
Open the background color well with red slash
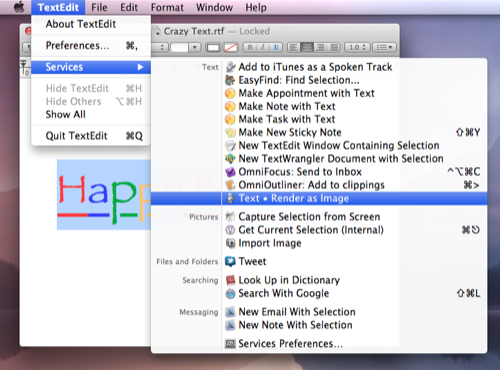click(231, 47)
